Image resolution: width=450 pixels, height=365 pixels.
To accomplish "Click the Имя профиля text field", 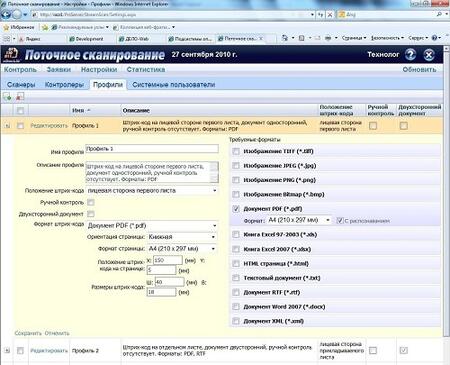I will pos(152,149).
